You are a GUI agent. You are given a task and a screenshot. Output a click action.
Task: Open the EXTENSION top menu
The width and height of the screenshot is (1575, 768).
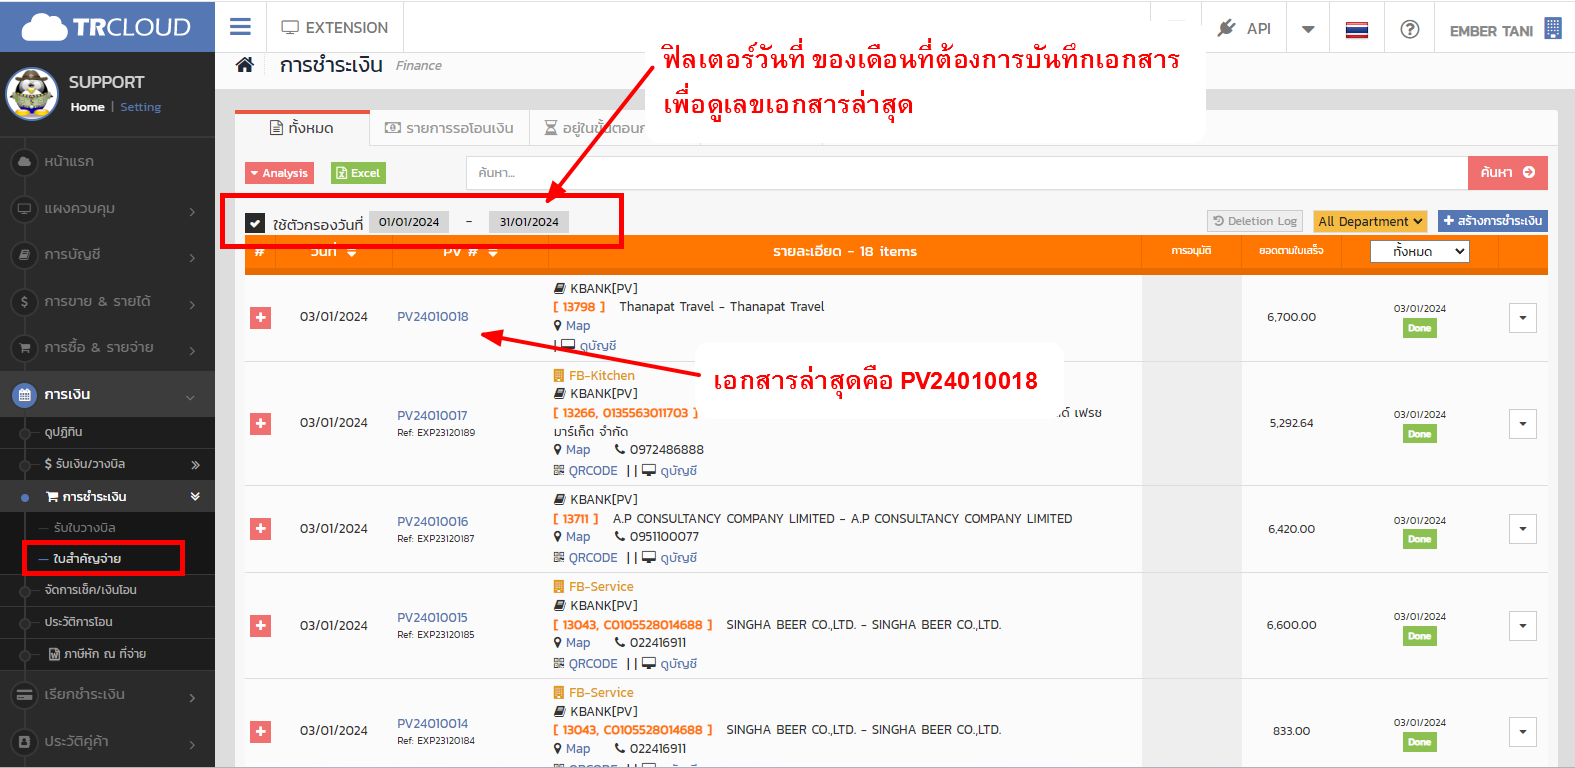pos(335,28)
